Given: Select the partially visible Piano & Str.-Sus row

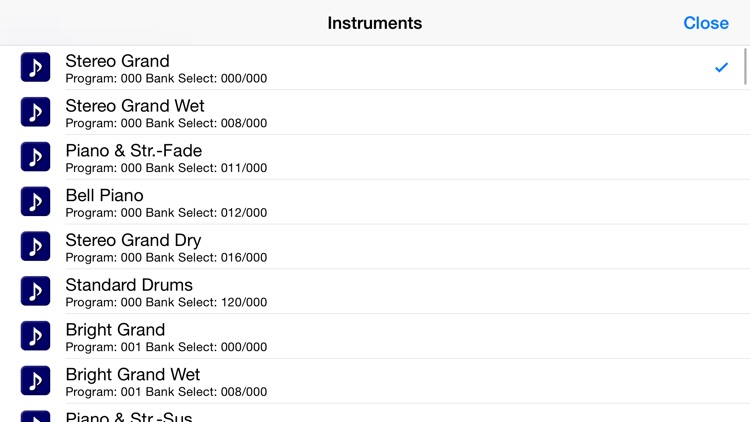Looking at the screenshot, I should click(x=129, y=416).
